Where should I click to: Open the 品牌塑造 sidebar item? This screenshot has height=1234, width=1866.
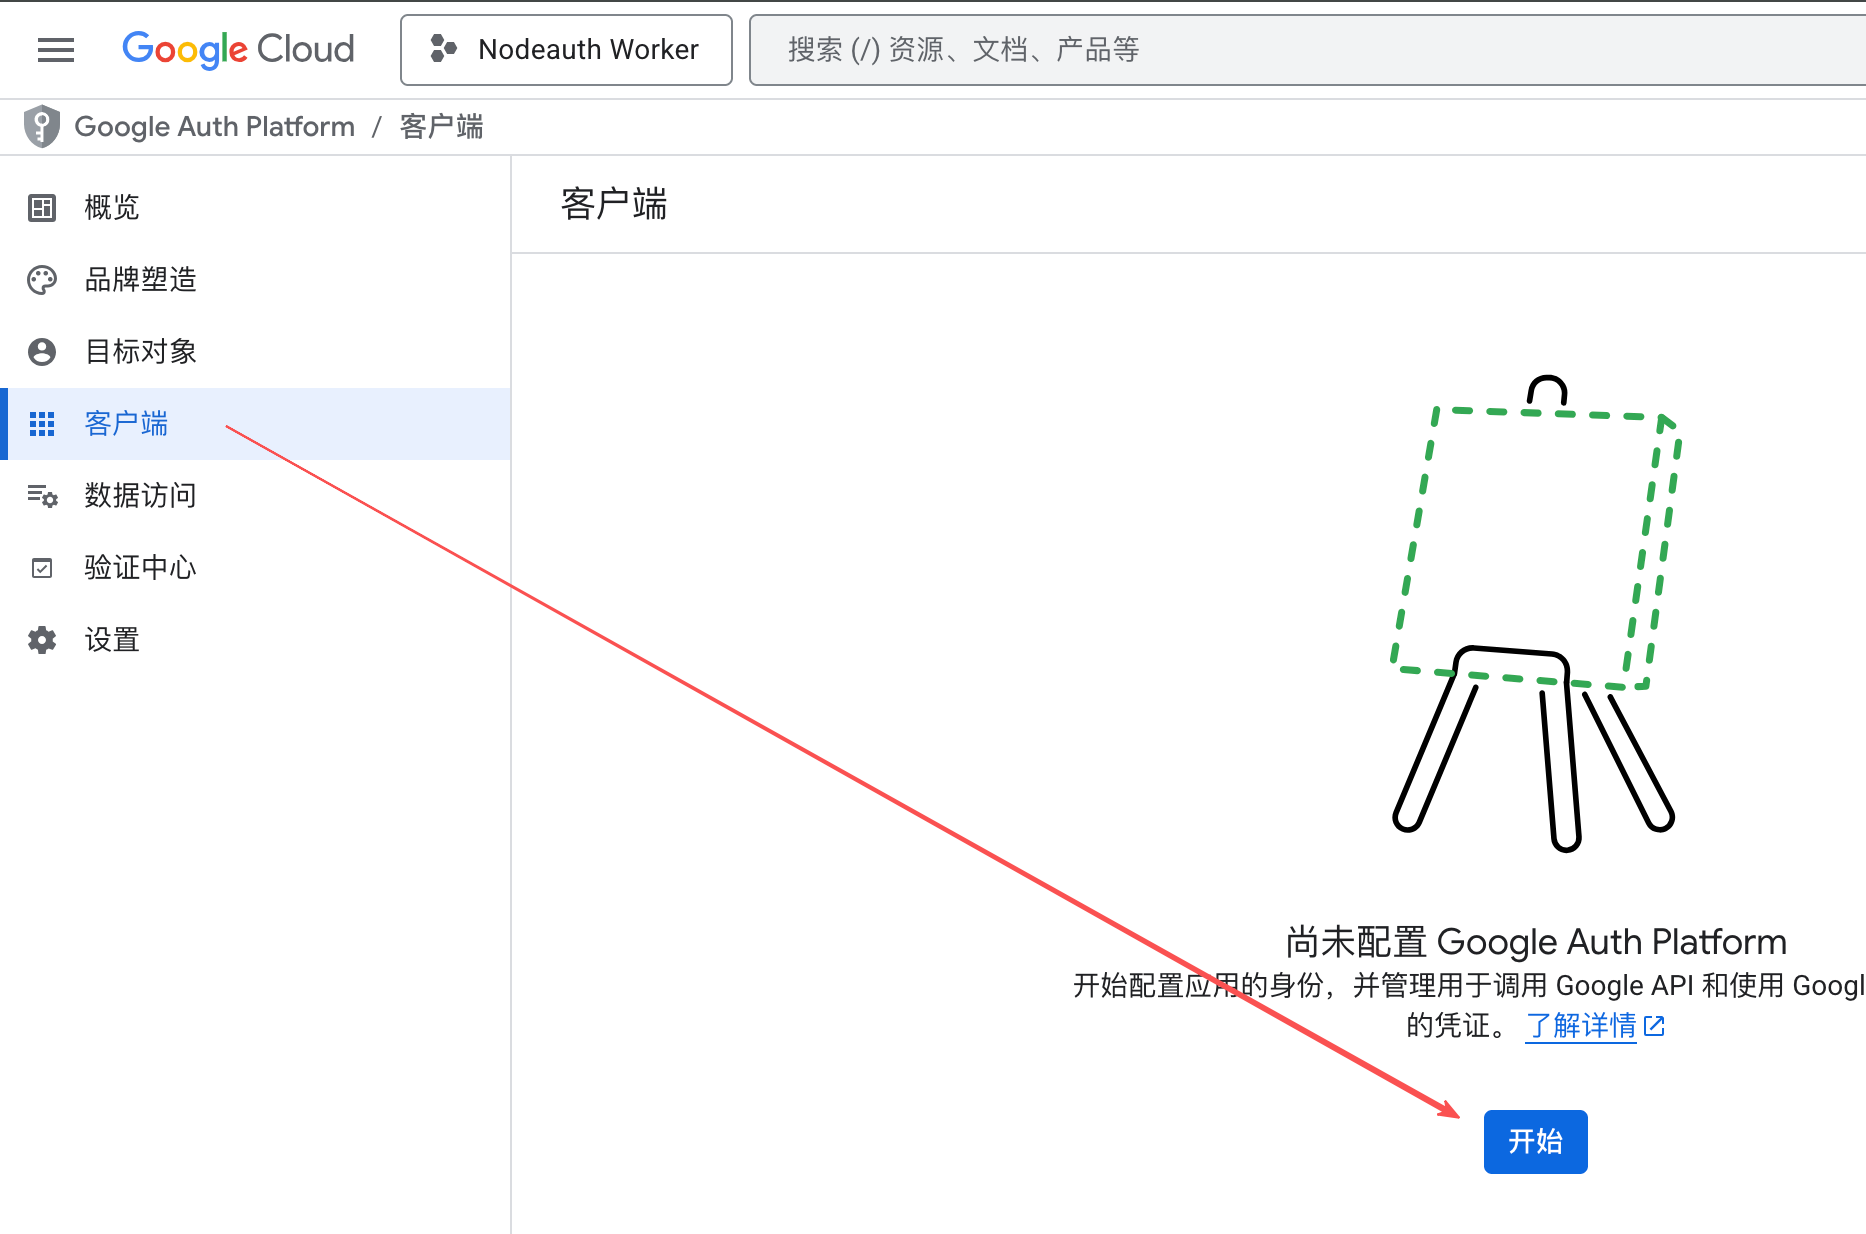point(140,280)
